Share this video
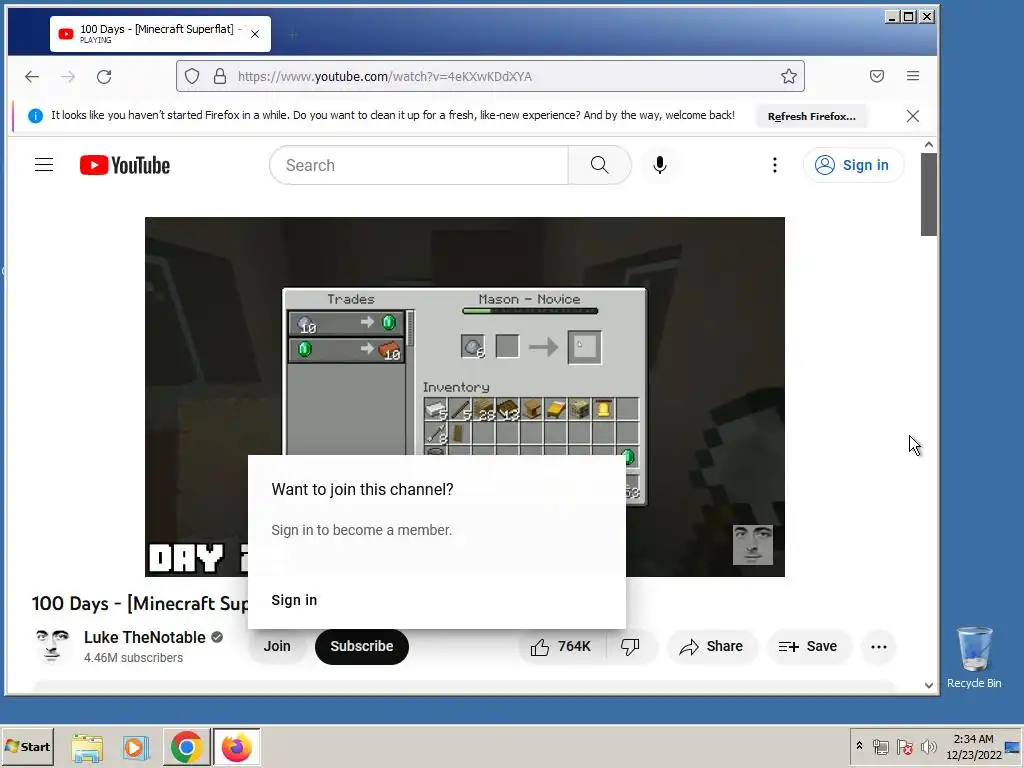 (x=711, y=647)
